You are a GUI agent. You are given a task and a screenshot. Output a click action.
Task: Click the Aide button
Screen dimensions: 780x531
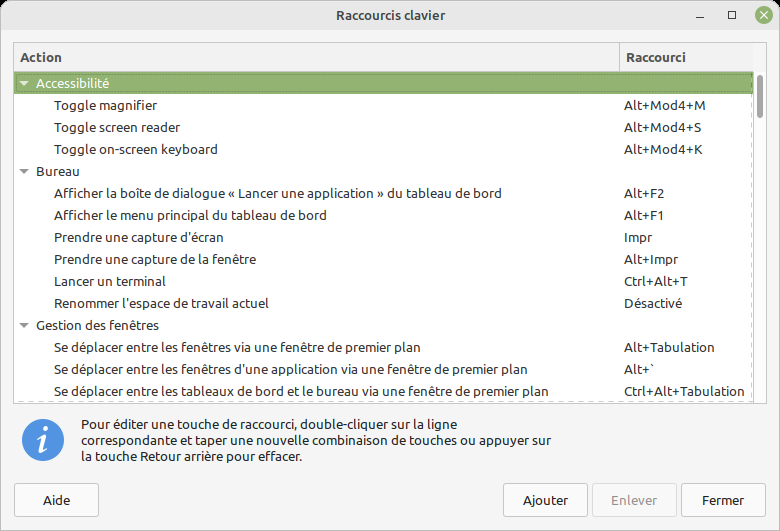coord(56,500)
